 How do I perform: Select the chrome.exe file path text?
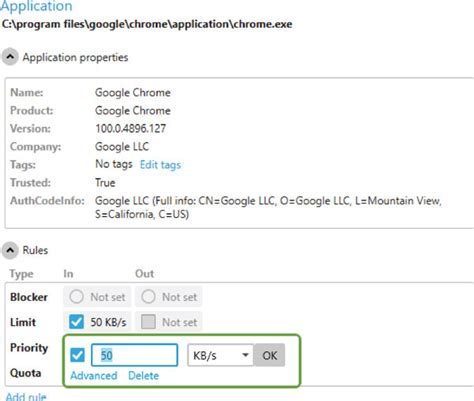point(147,24)
